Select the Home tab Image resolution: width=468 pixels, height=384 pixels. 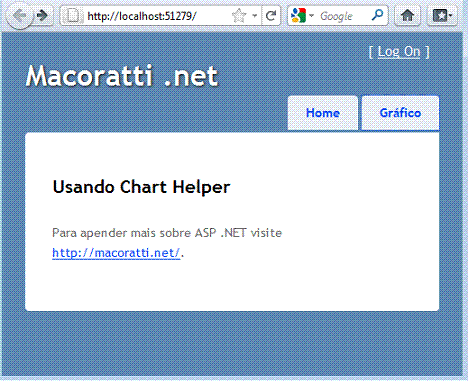point(323,113)
